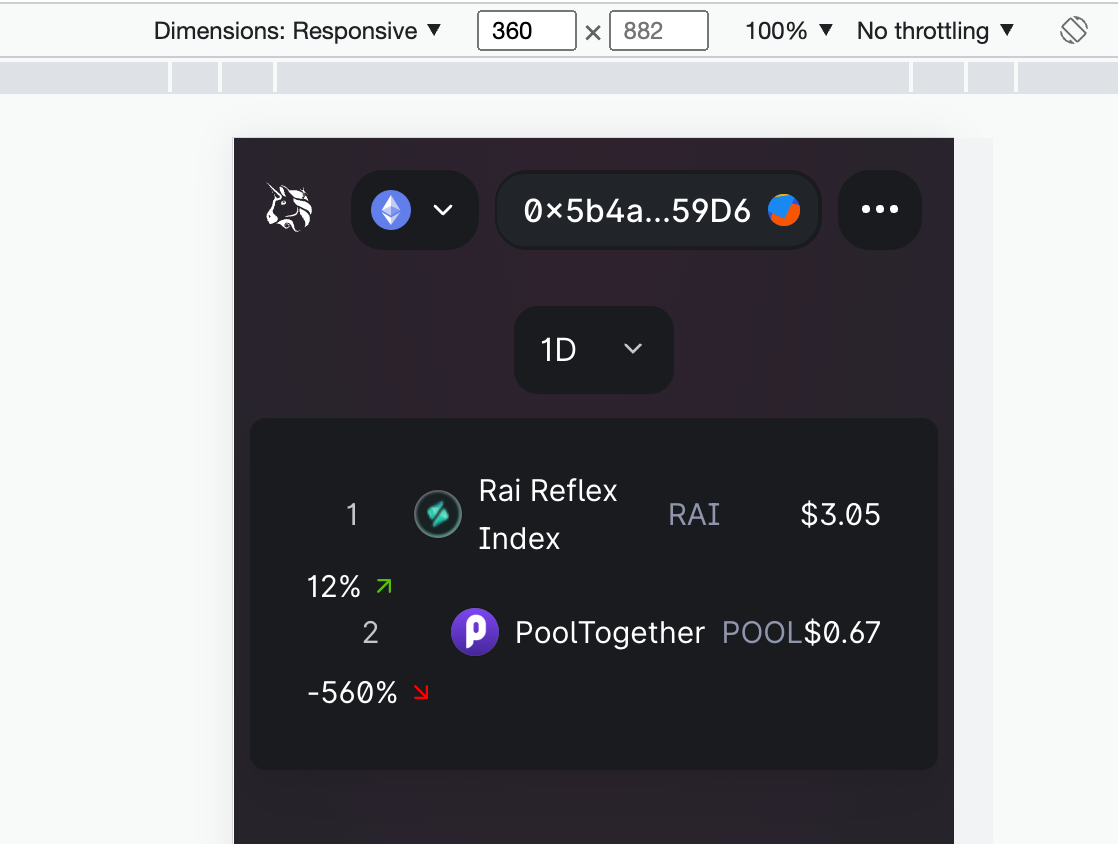Click the POOL ticker symbol

click(x=761, y=632)
